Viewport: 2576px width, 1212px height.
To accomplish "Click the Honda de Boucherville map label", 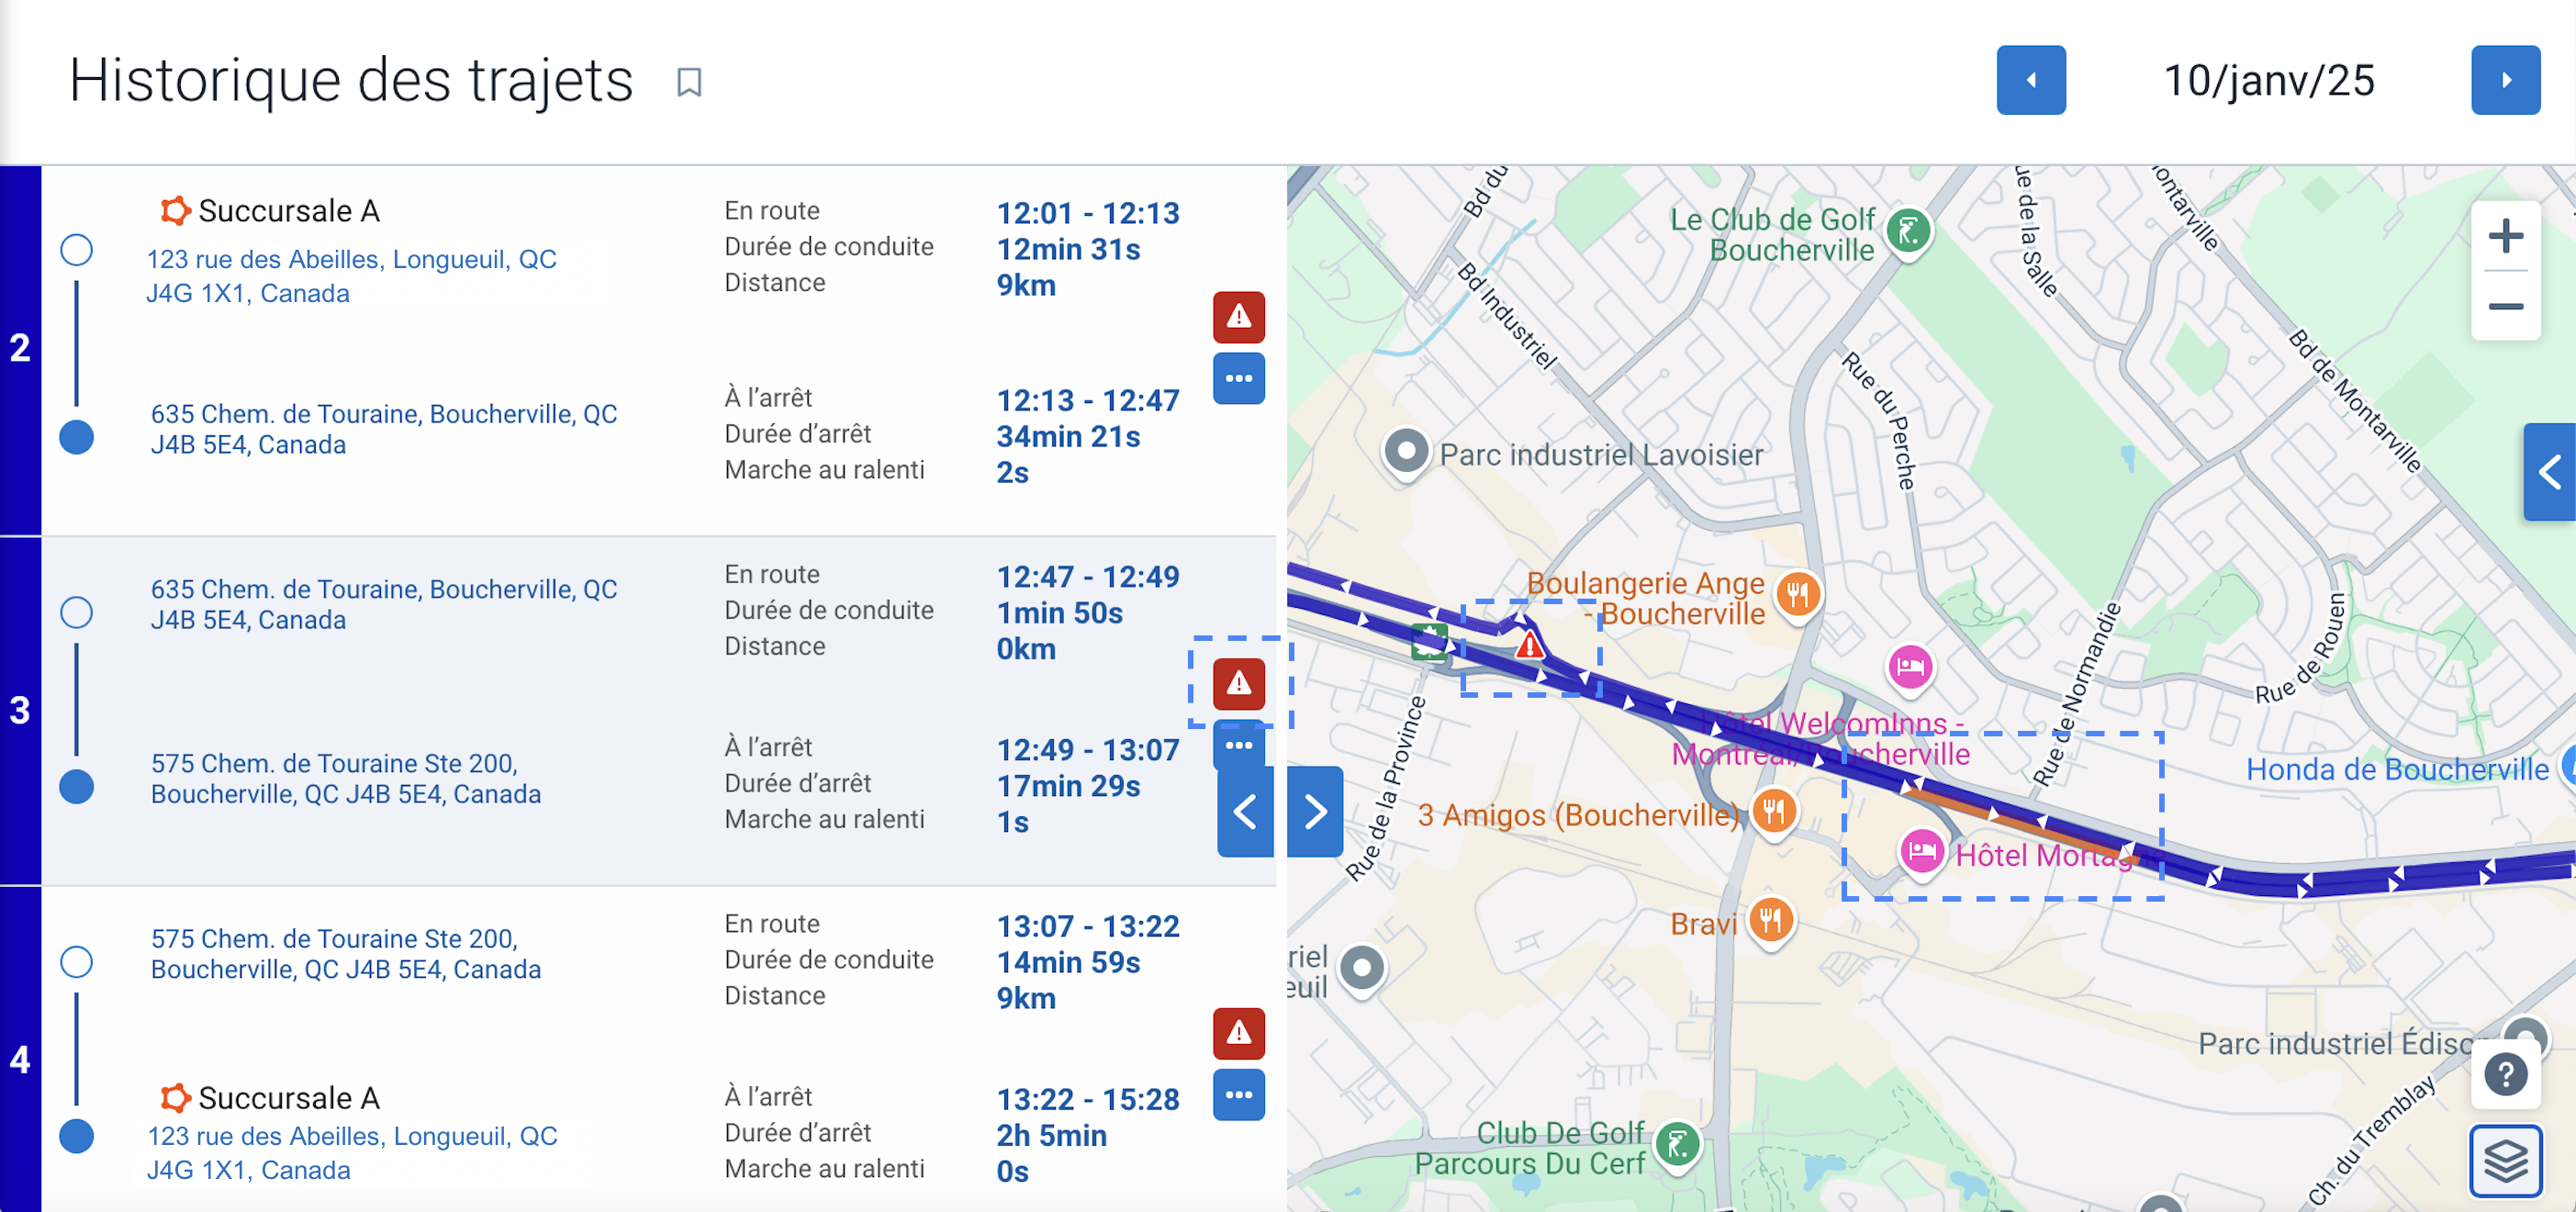I will (x=2397, y=769).
